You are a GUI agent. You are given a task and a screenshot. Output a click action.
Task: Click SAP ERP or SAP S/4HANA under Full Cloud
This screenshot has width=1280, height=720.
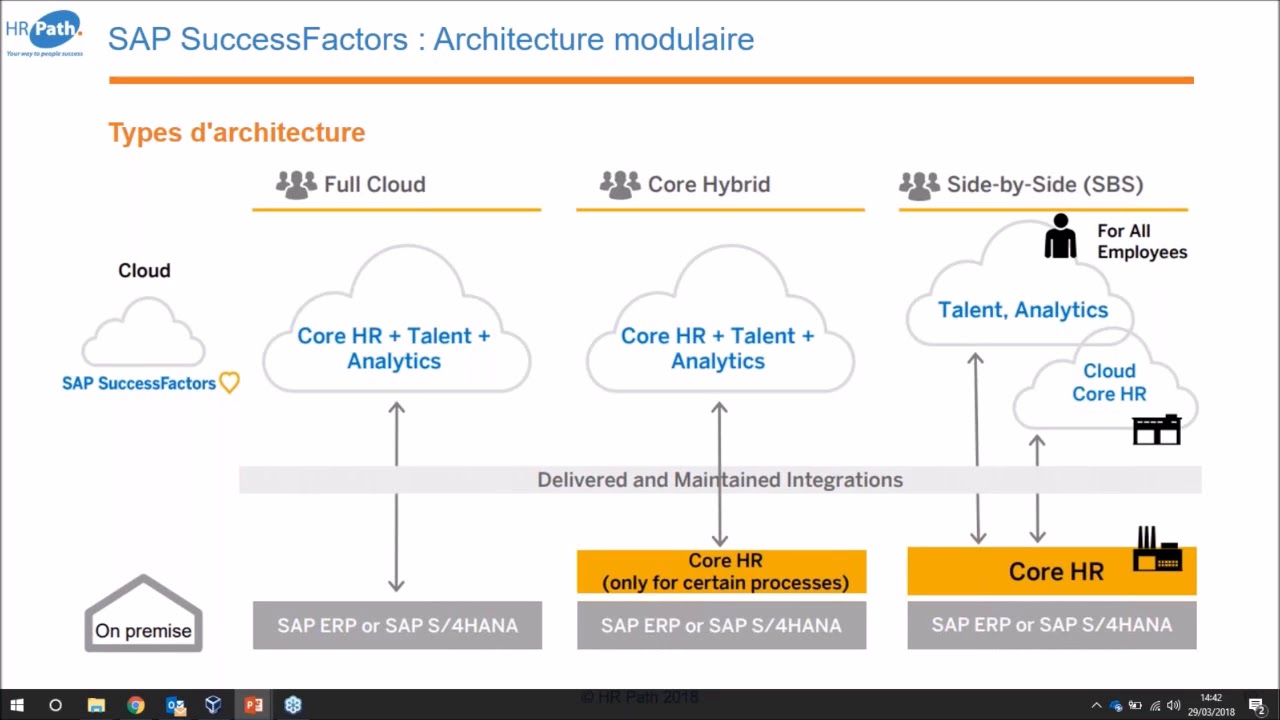(397, 625)
